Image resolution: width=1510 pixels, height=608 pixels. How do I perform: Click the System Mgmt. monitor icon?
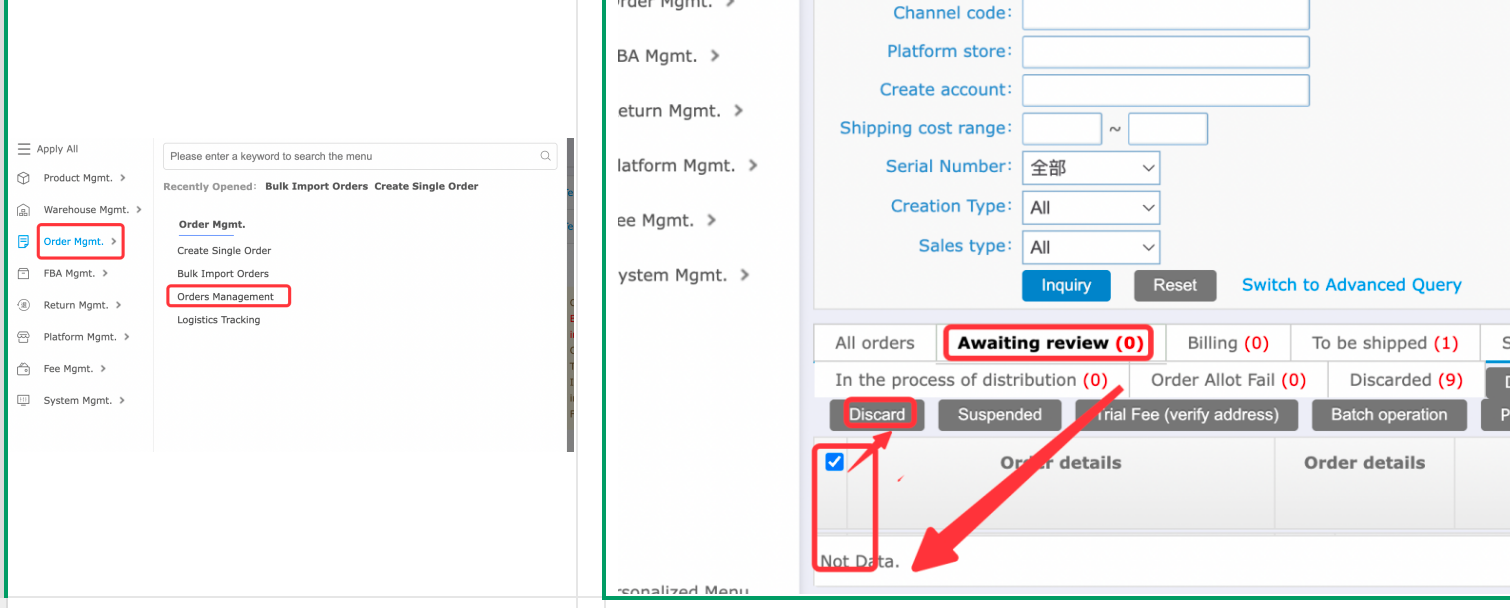click(24, 400)
